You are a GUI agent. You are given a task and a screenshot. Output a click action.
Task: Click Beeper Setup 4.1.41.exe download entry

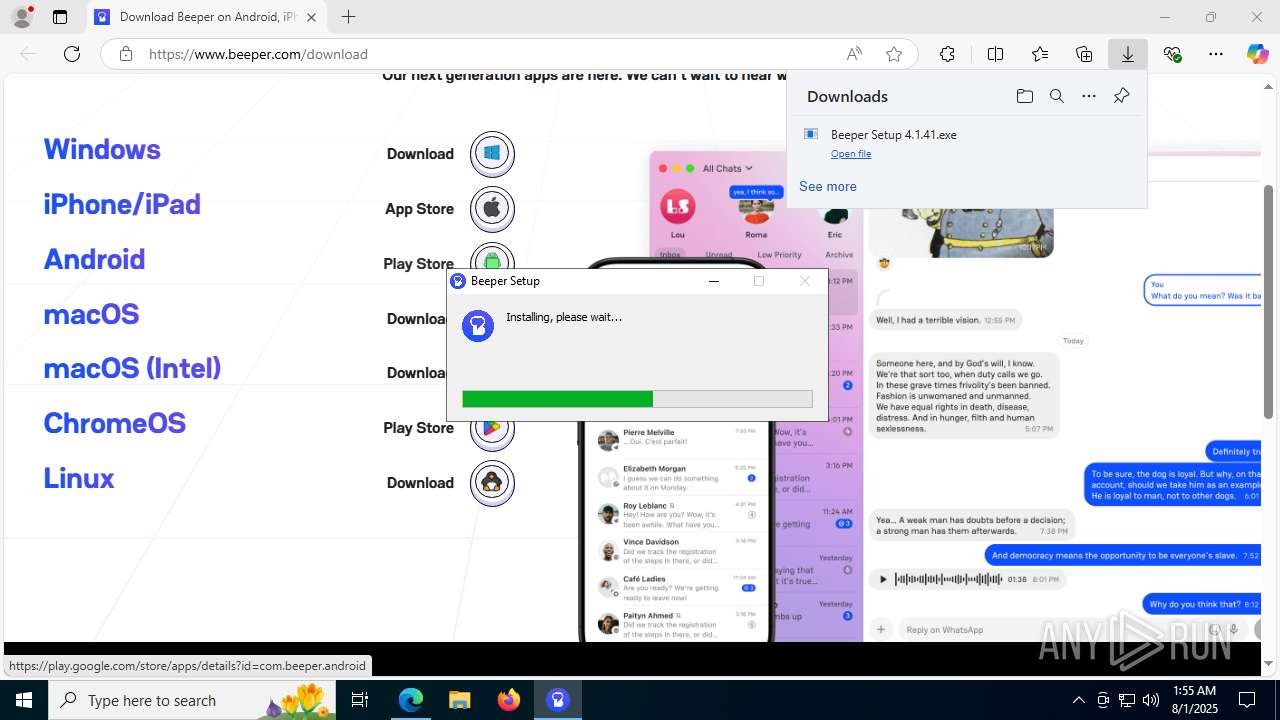tap(967, 144)
